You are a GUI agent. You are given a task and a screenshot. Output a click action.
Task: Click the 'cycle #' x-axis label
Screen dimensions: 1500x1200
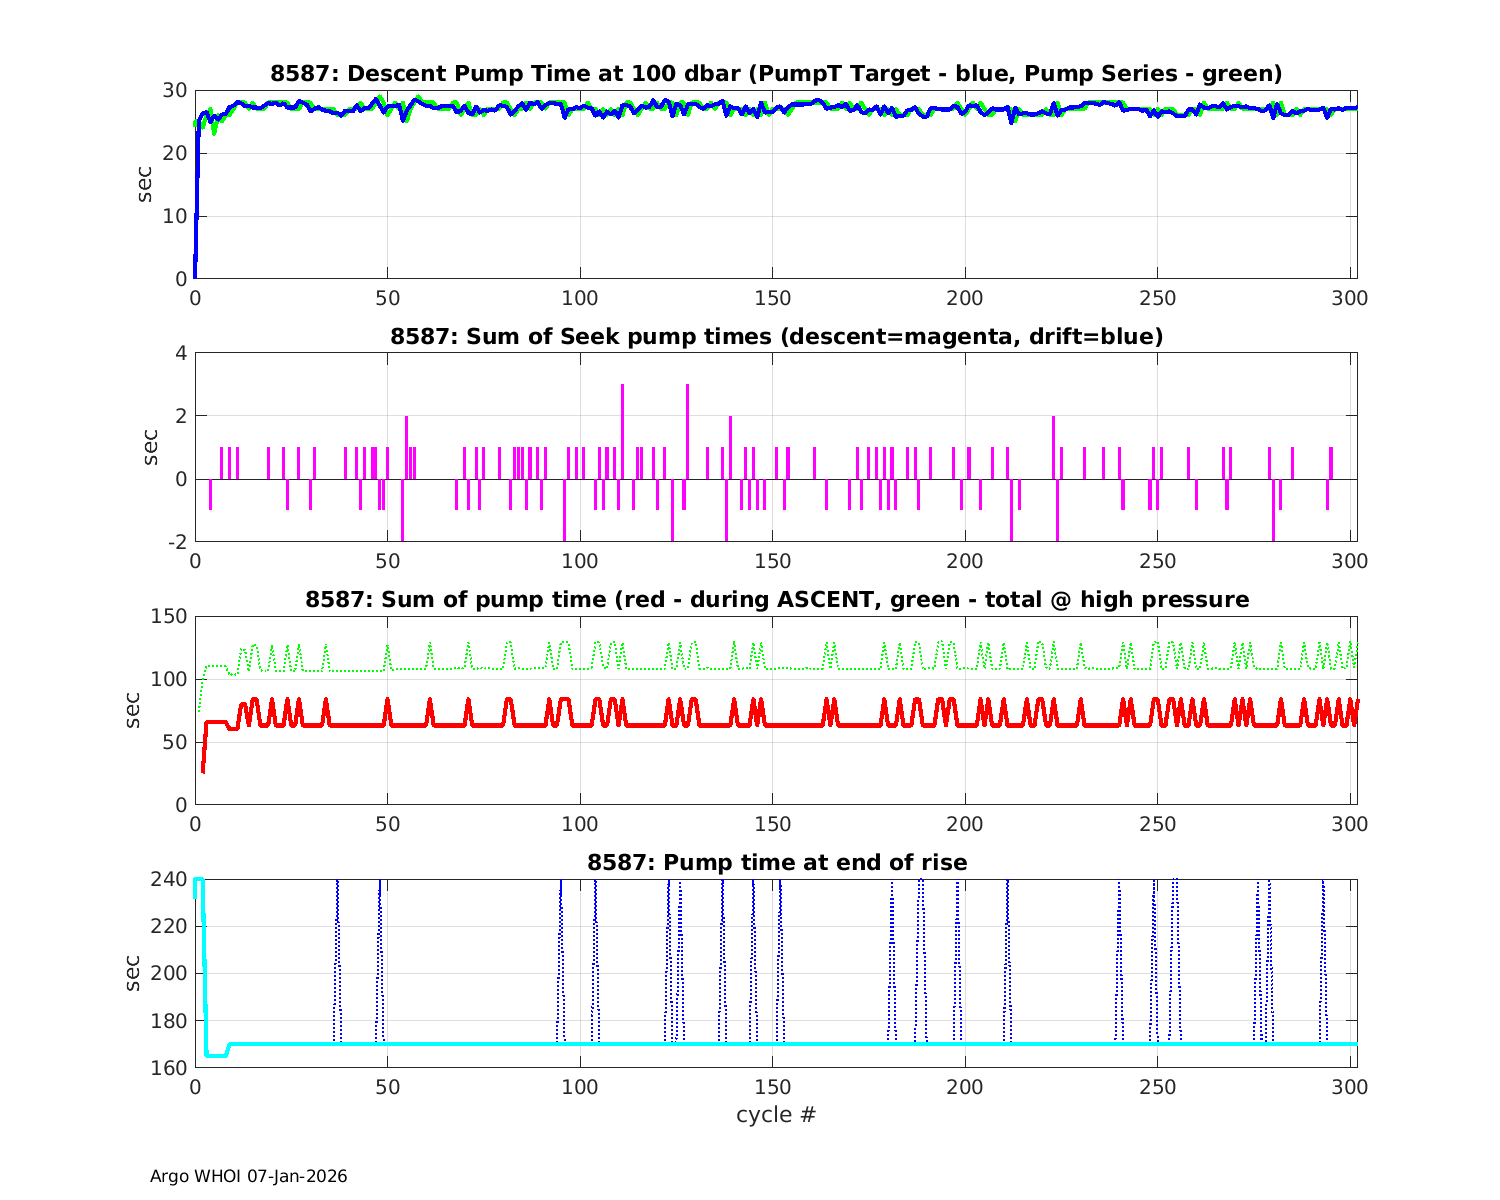tap(776, 1115)
